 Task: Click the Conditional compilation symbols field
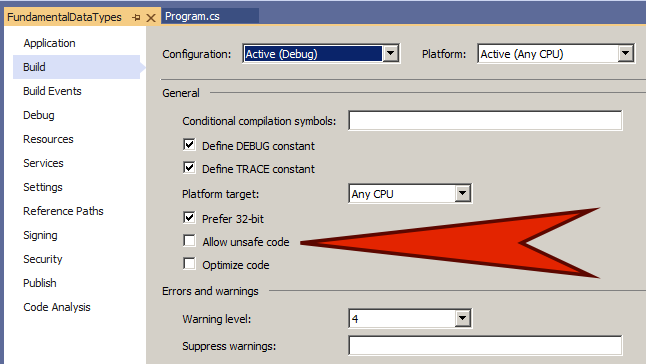tap(485, 120)
